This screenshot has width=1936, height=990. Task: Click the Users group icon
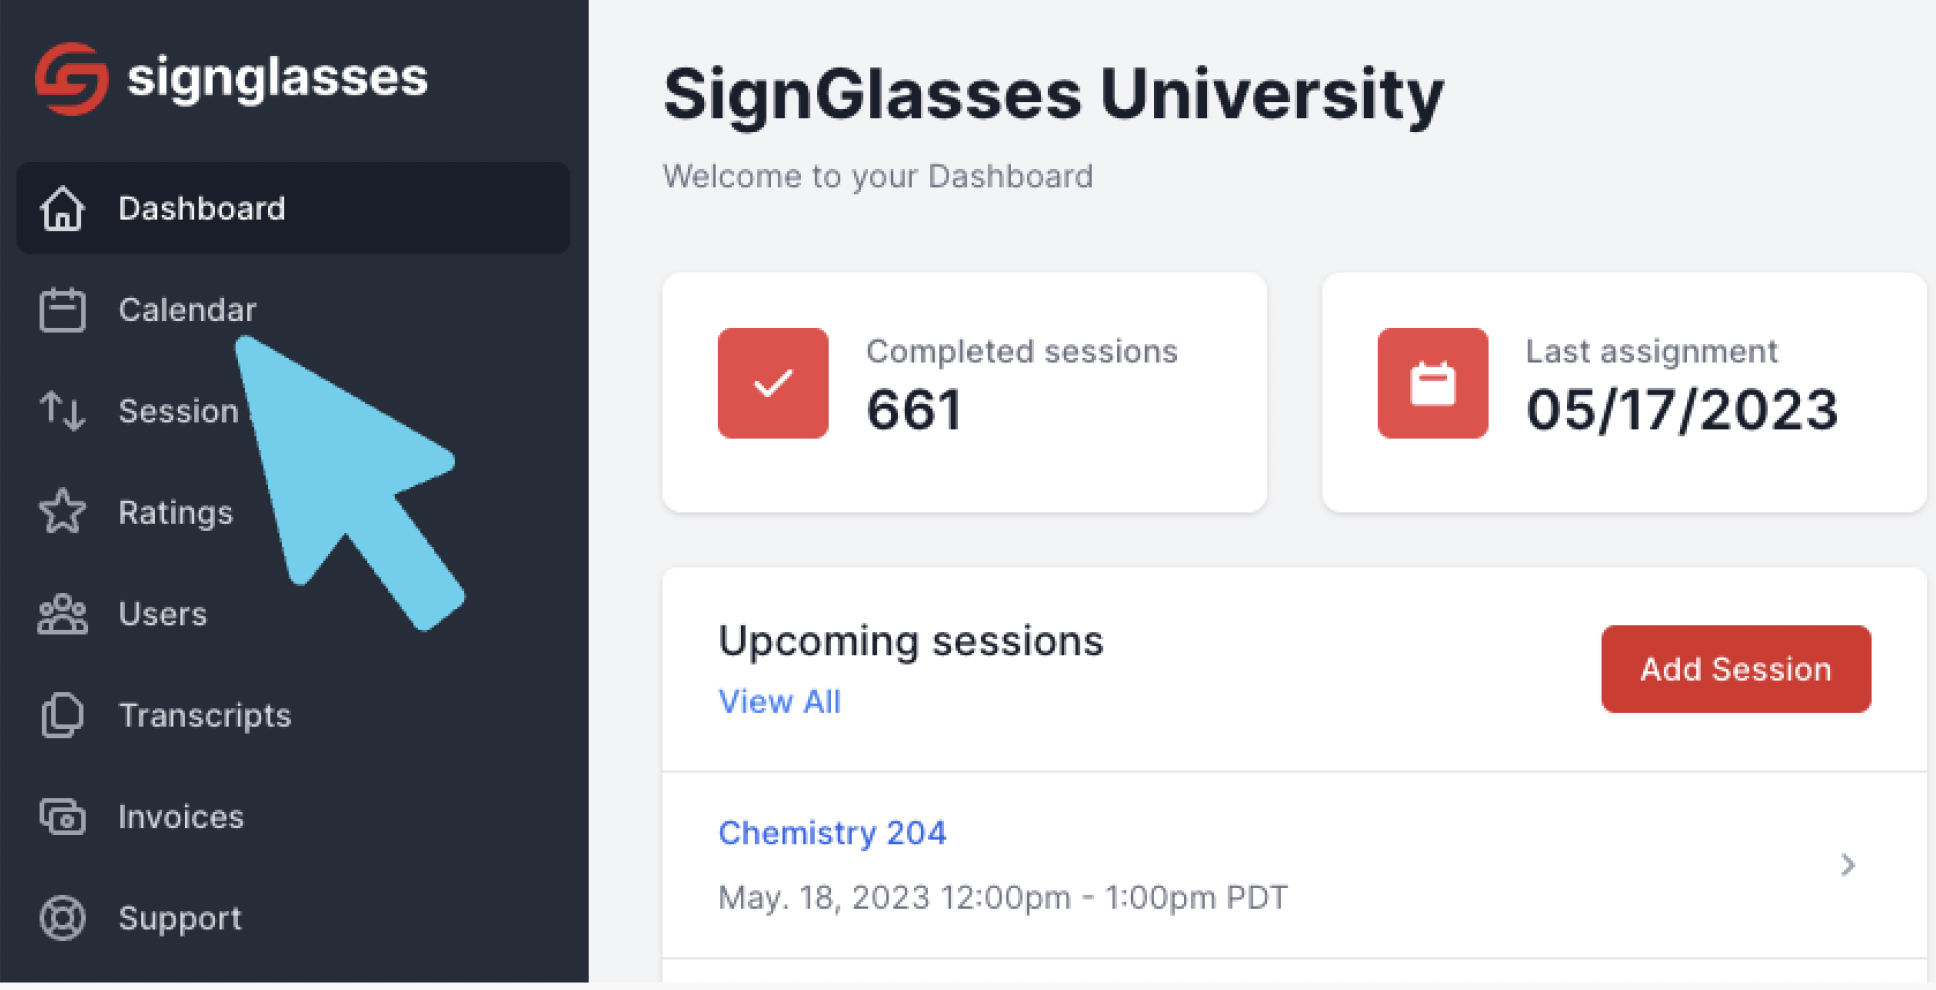[62, 614]
